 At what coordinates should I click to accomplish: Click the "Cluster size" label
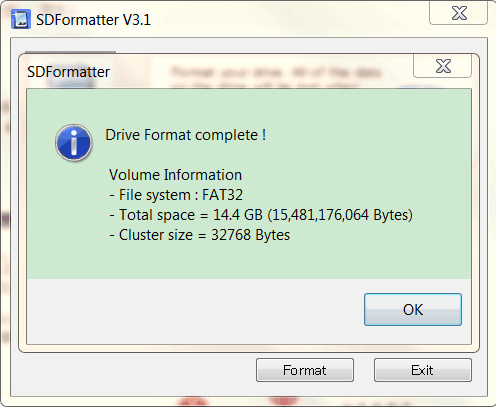(156, 235)
